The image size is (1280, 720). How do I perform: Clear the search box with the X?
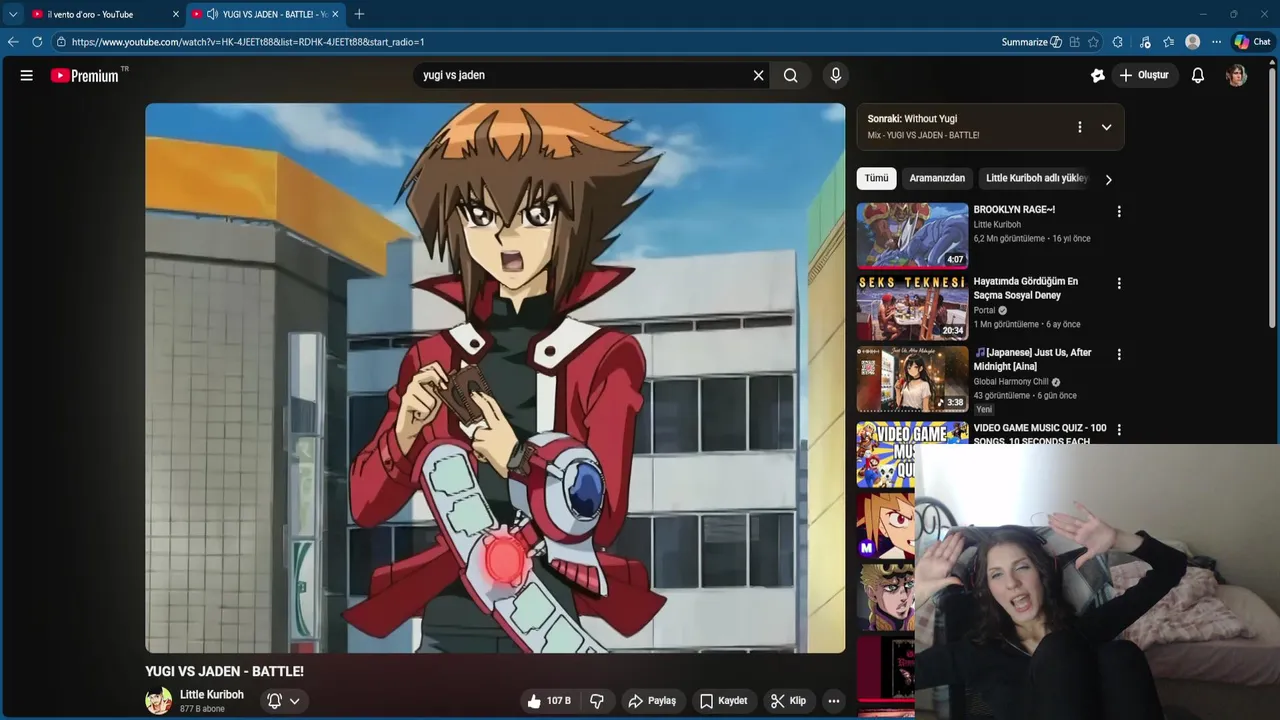(758, 75)
